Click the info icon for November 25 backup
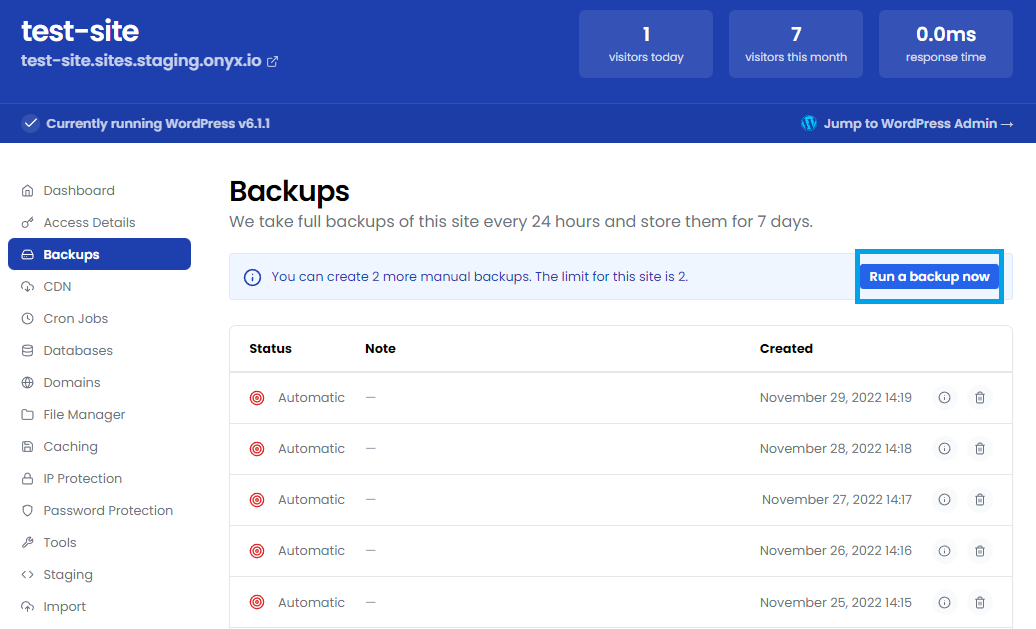The height and width of the screenshot is (629, 1036). (945, 603)
